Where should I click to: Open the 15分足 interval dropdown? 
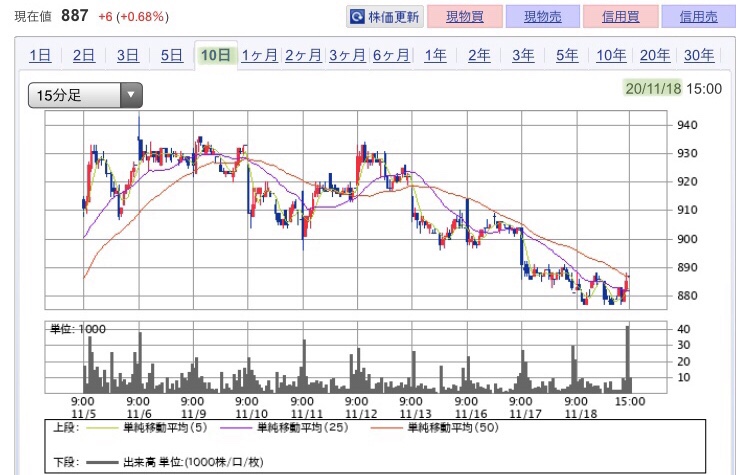[85, 95]
